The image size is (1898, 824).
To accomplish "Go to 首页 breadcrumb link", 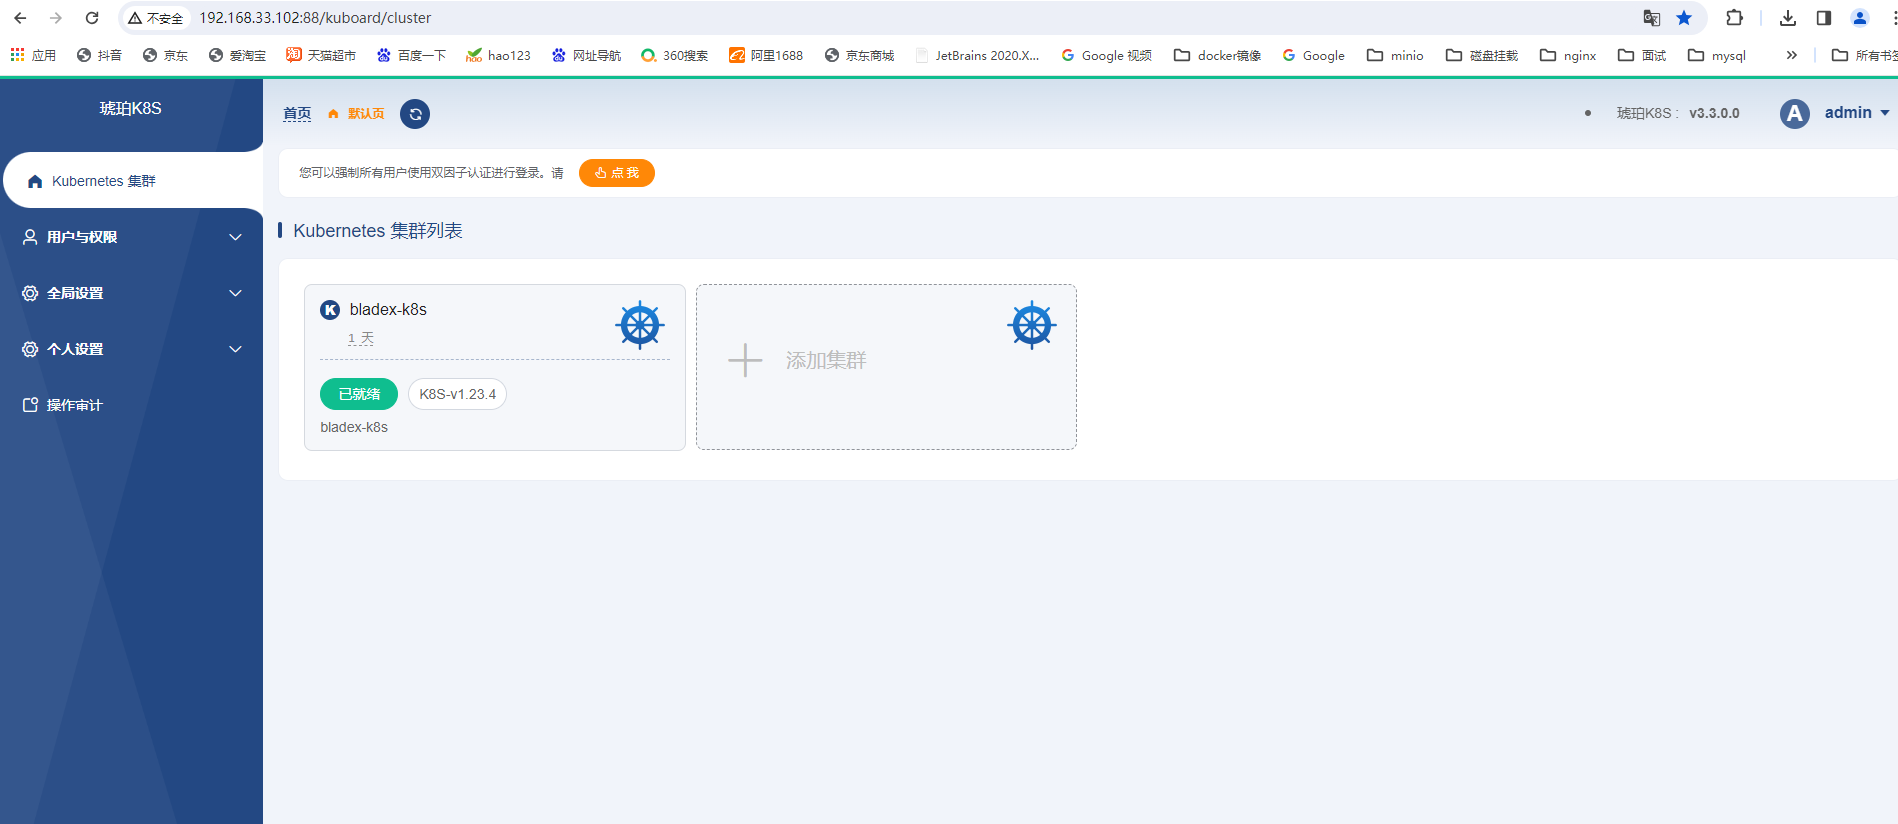I will (x=297, y=114).
